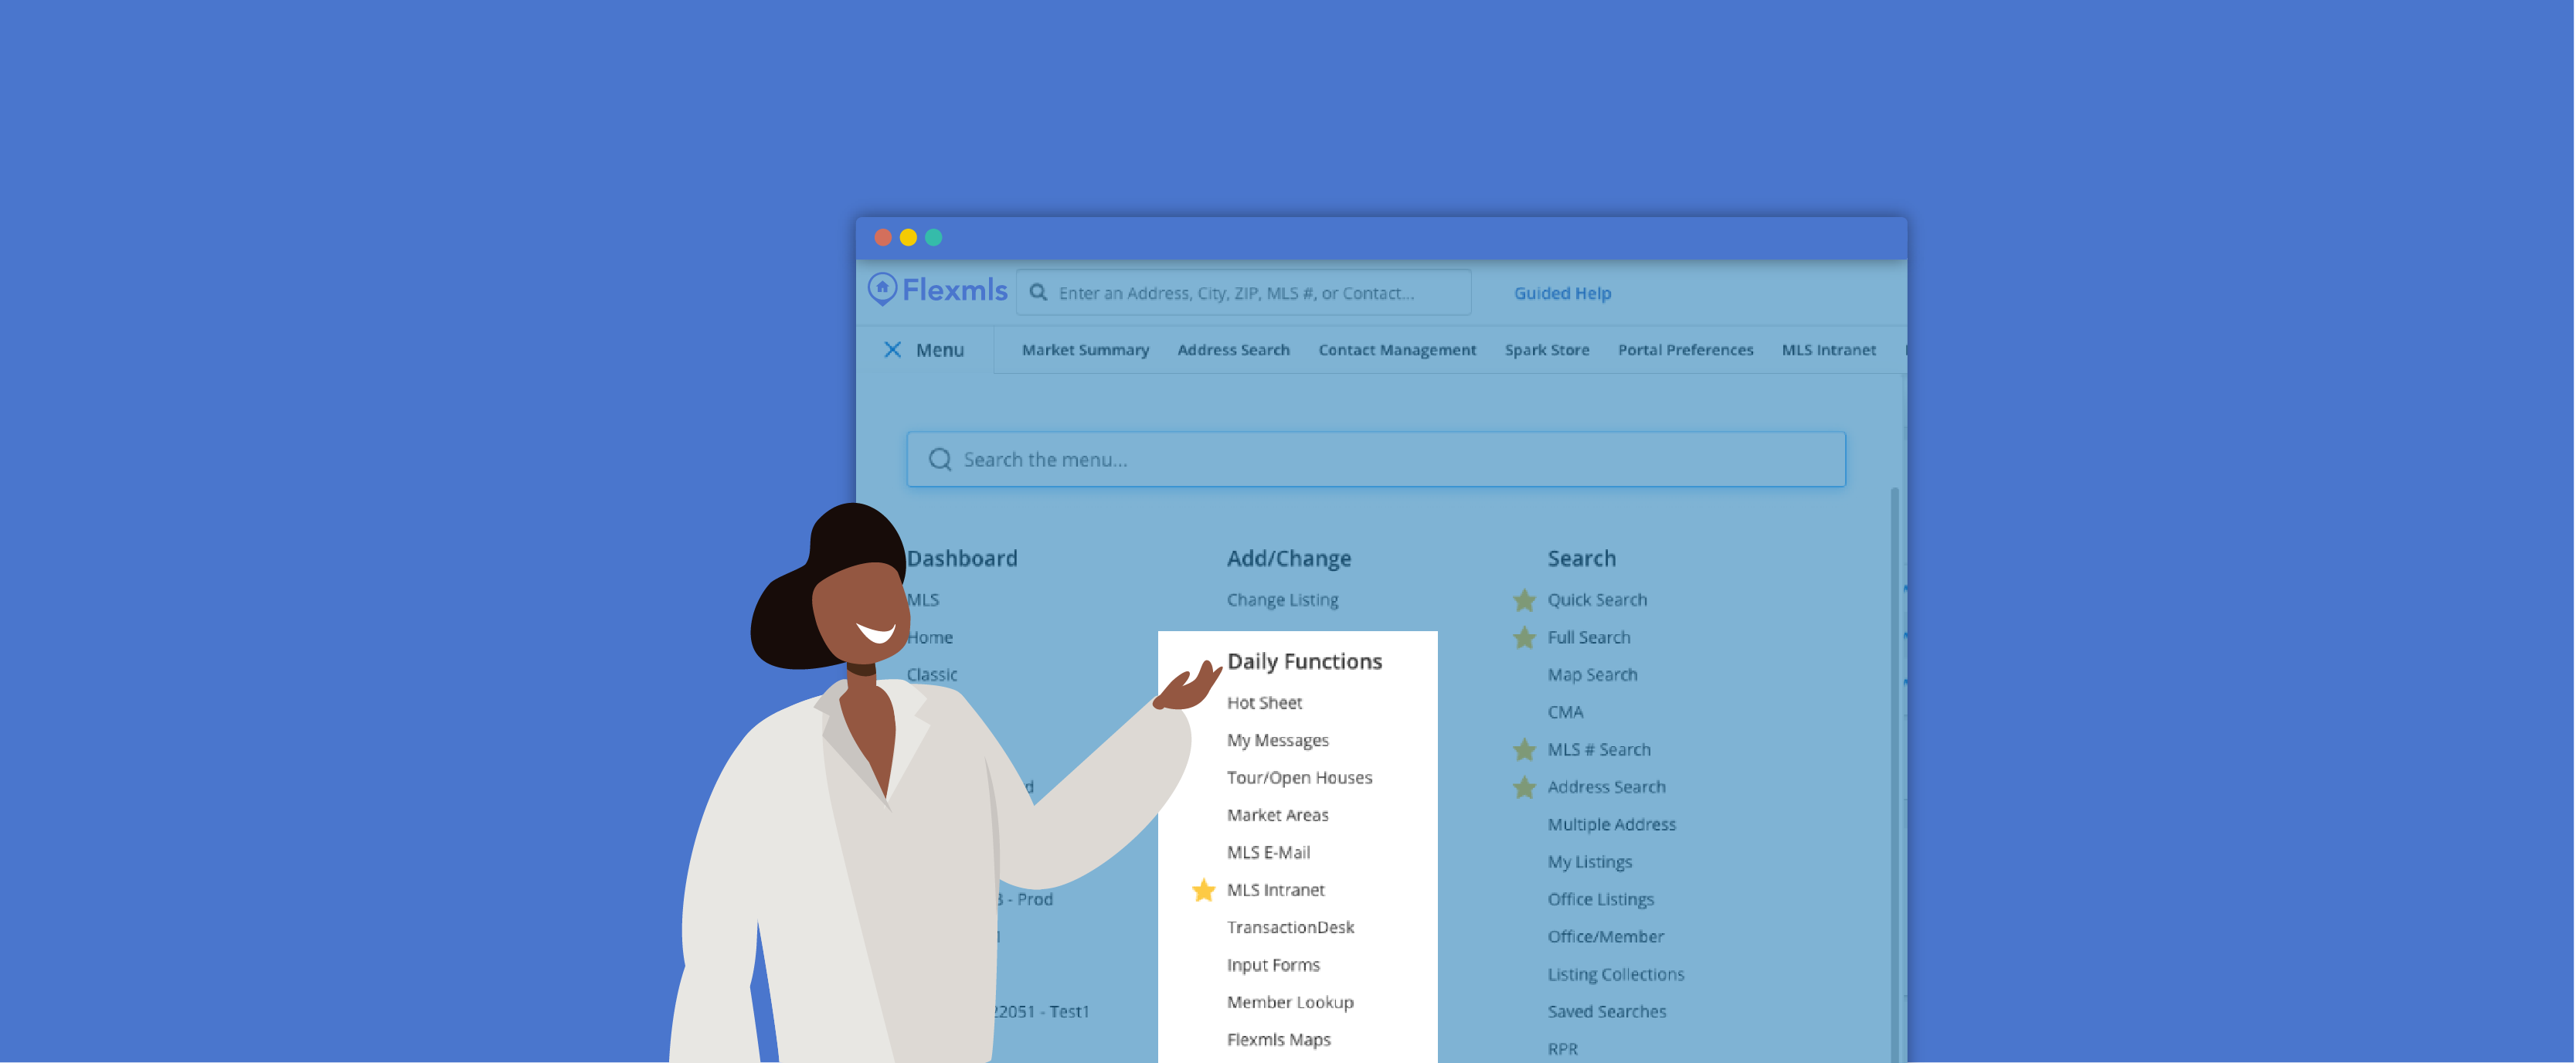2576x1063 pixels.
Task: Open Member Lookup
Action: point(1290,1002)
